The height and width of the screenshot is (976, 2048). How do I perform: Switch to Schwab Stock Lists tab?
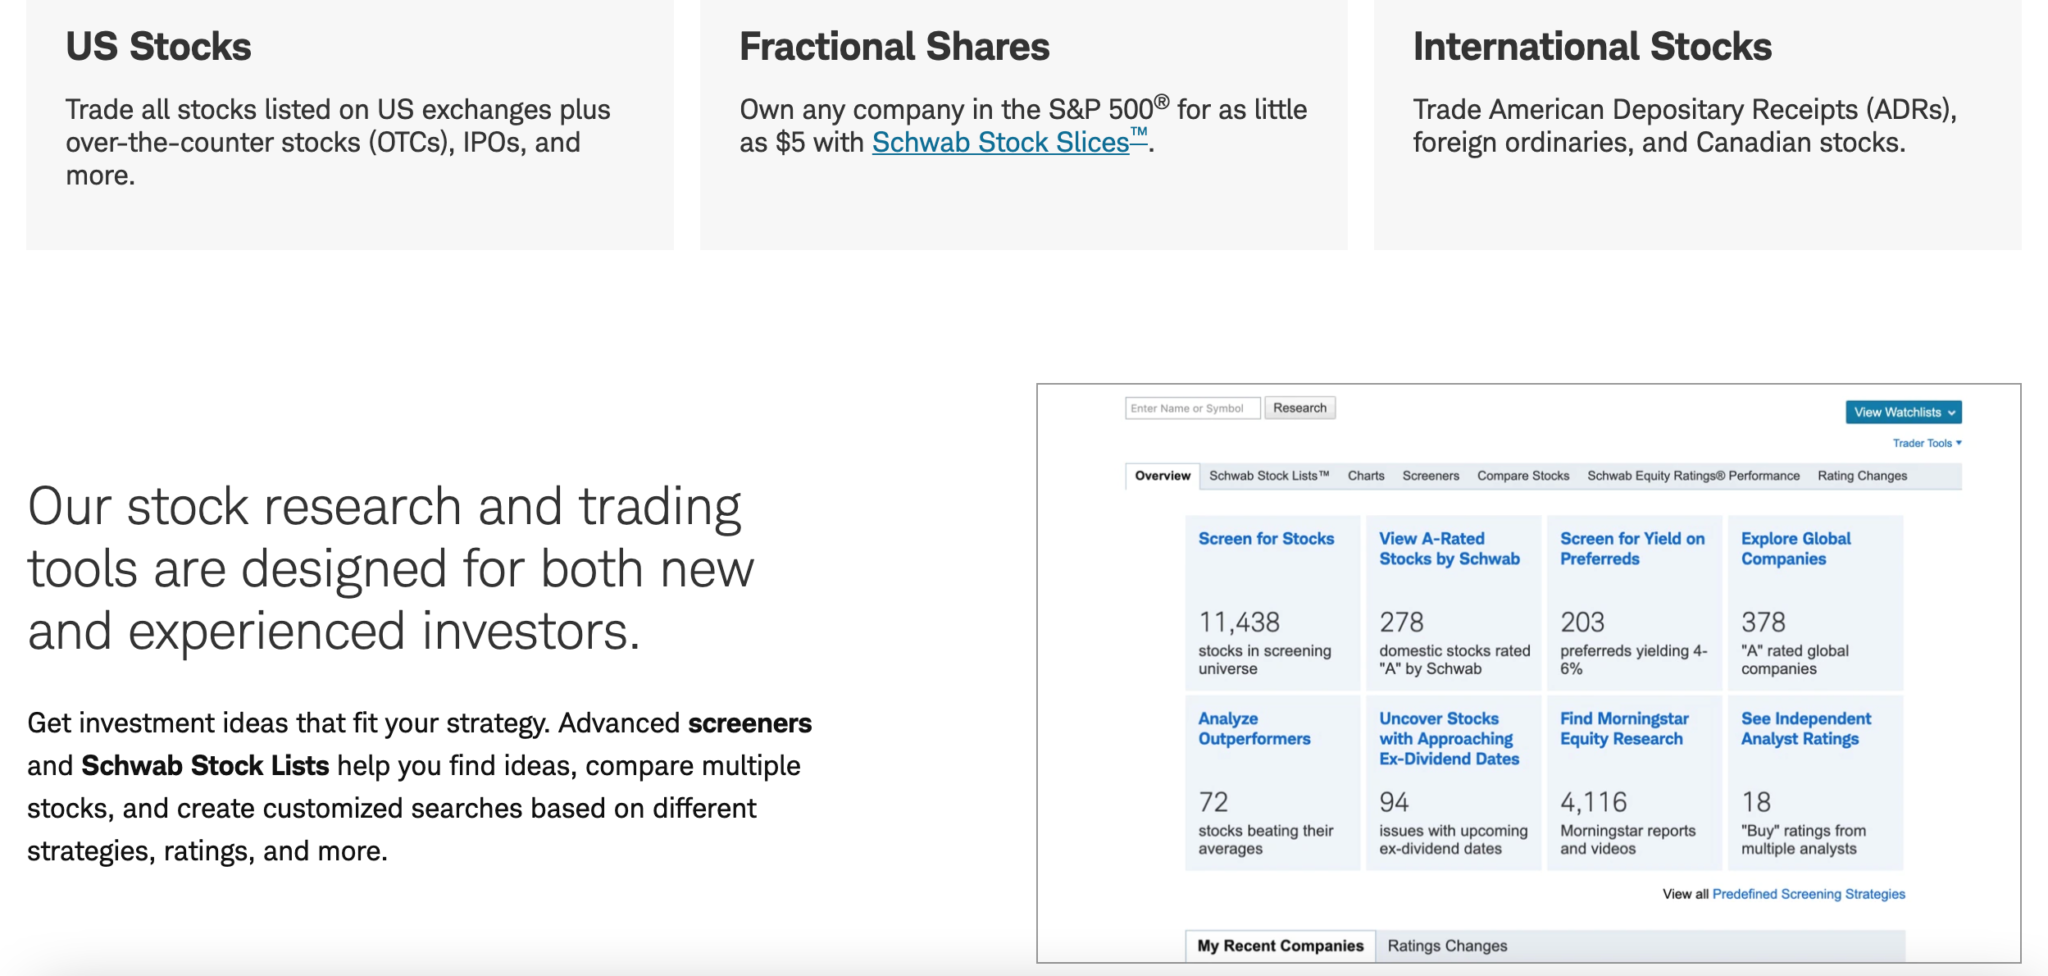click(1269, 476)
